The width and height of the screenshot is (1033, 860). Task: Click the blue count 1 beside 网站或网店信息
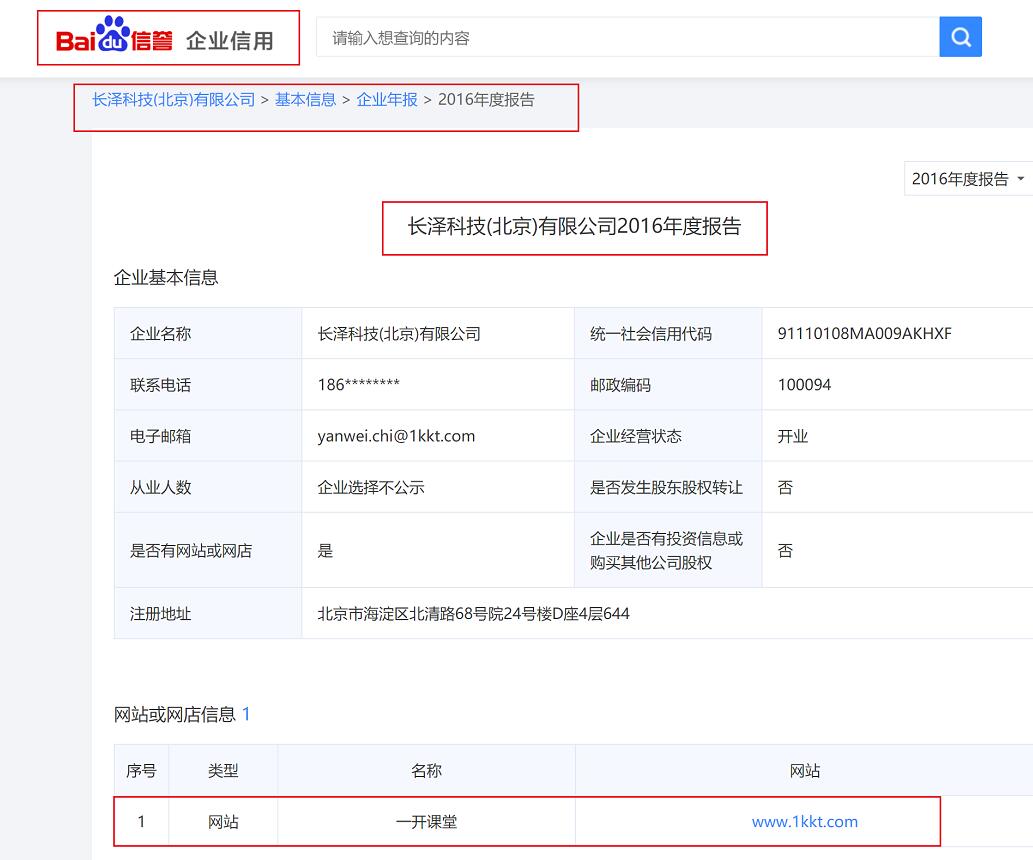click(245, 714)
